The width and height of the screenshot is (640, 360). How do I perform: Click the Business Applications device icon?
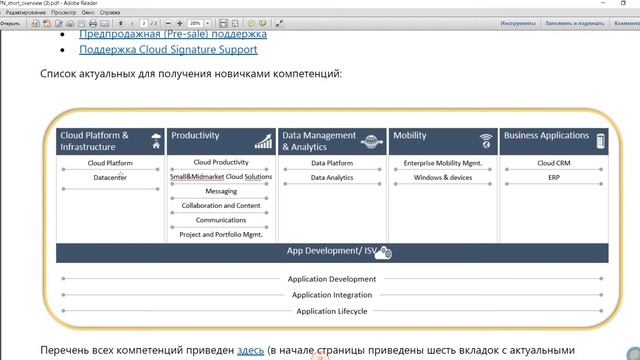pyautogui.click(x=600, y=141)
